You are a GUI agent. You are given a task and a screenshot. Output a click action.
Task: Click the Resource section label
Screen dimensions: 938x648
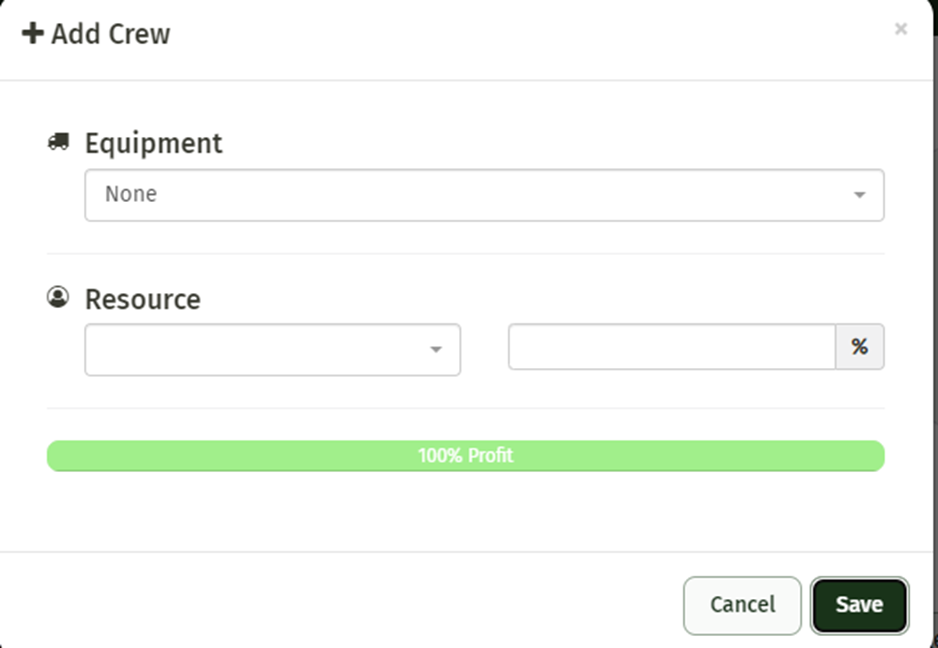142,299
